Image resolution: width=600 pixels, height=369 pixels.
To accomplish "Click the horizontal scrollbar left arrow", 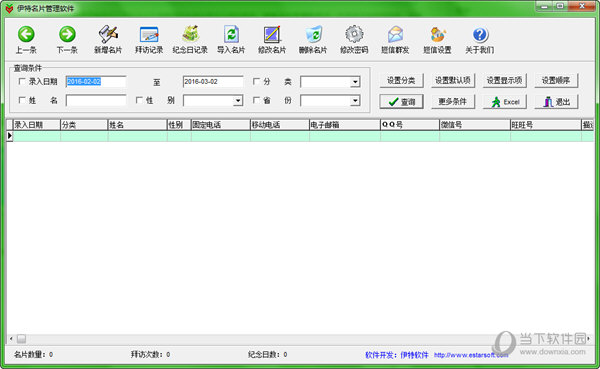I will 11,339.
